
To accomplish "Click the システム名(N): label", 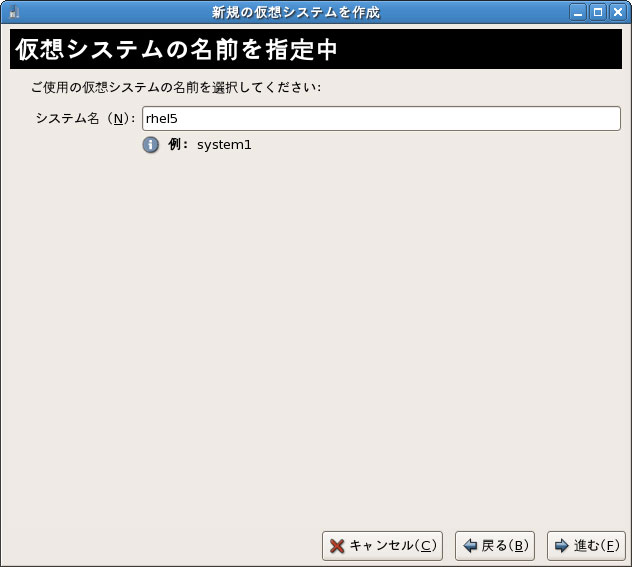I will pyautogui.click(x=84, y=119).
